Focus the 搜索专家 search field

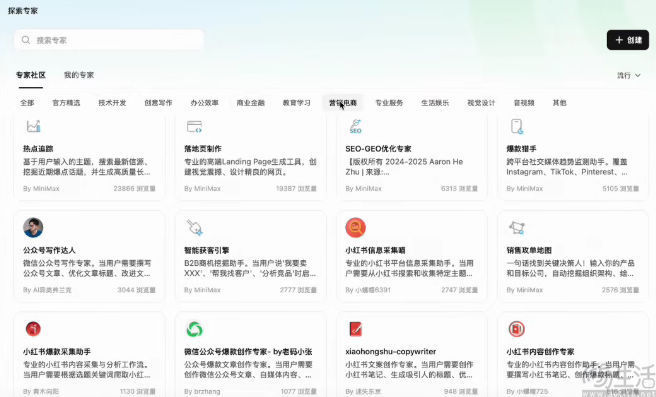coord(109,40)
